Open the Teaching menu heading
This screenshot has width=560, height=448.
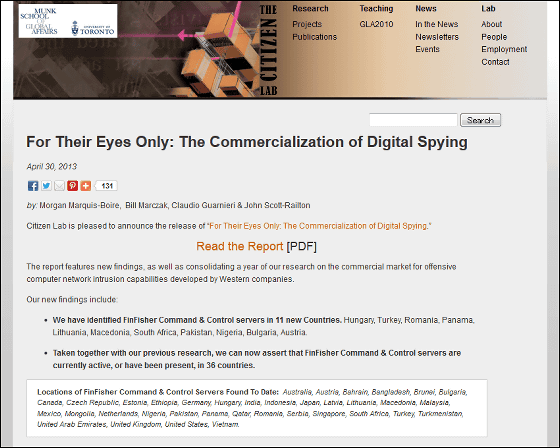tap(376, 9)
